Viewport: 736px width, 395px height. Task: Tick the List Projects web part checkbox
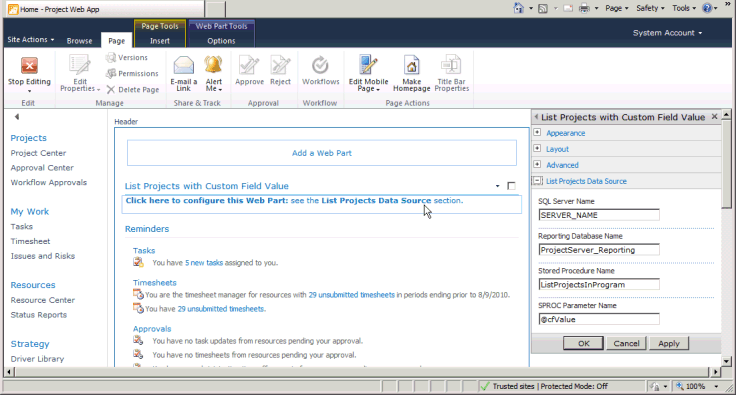click(x=512, y=186)
